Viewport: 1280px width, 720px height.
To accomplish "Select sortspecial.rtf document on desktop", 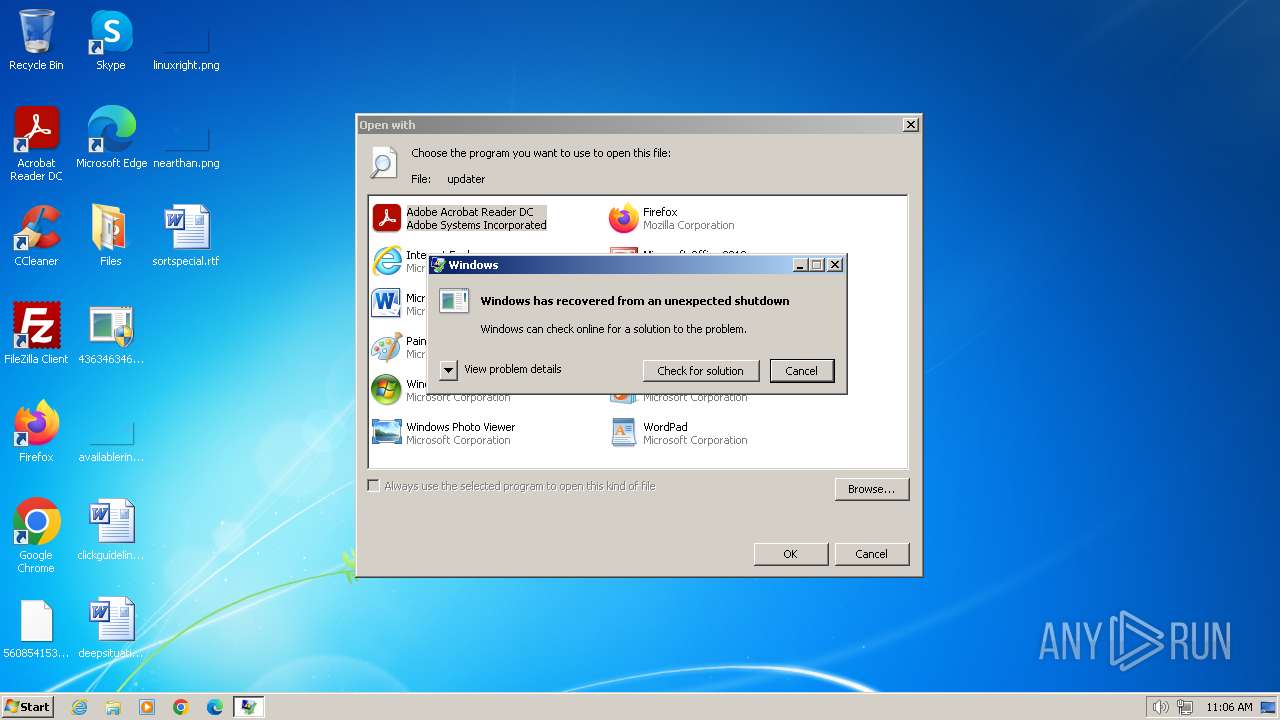I will click(x=186, y=236).
